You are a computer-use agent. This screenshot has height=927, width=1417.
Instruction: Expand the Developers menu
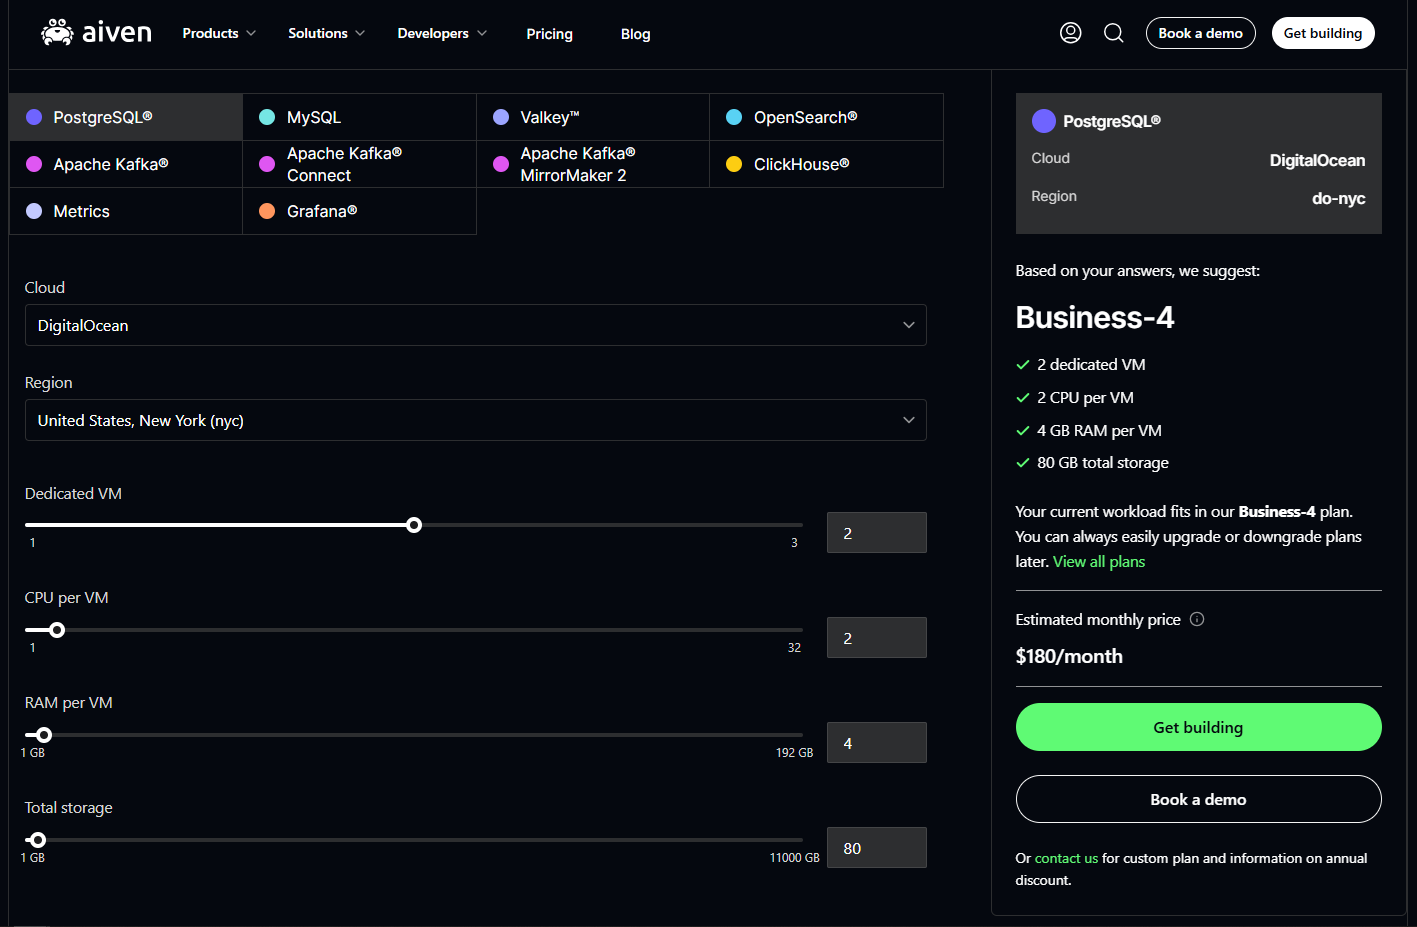coord(442,33)
